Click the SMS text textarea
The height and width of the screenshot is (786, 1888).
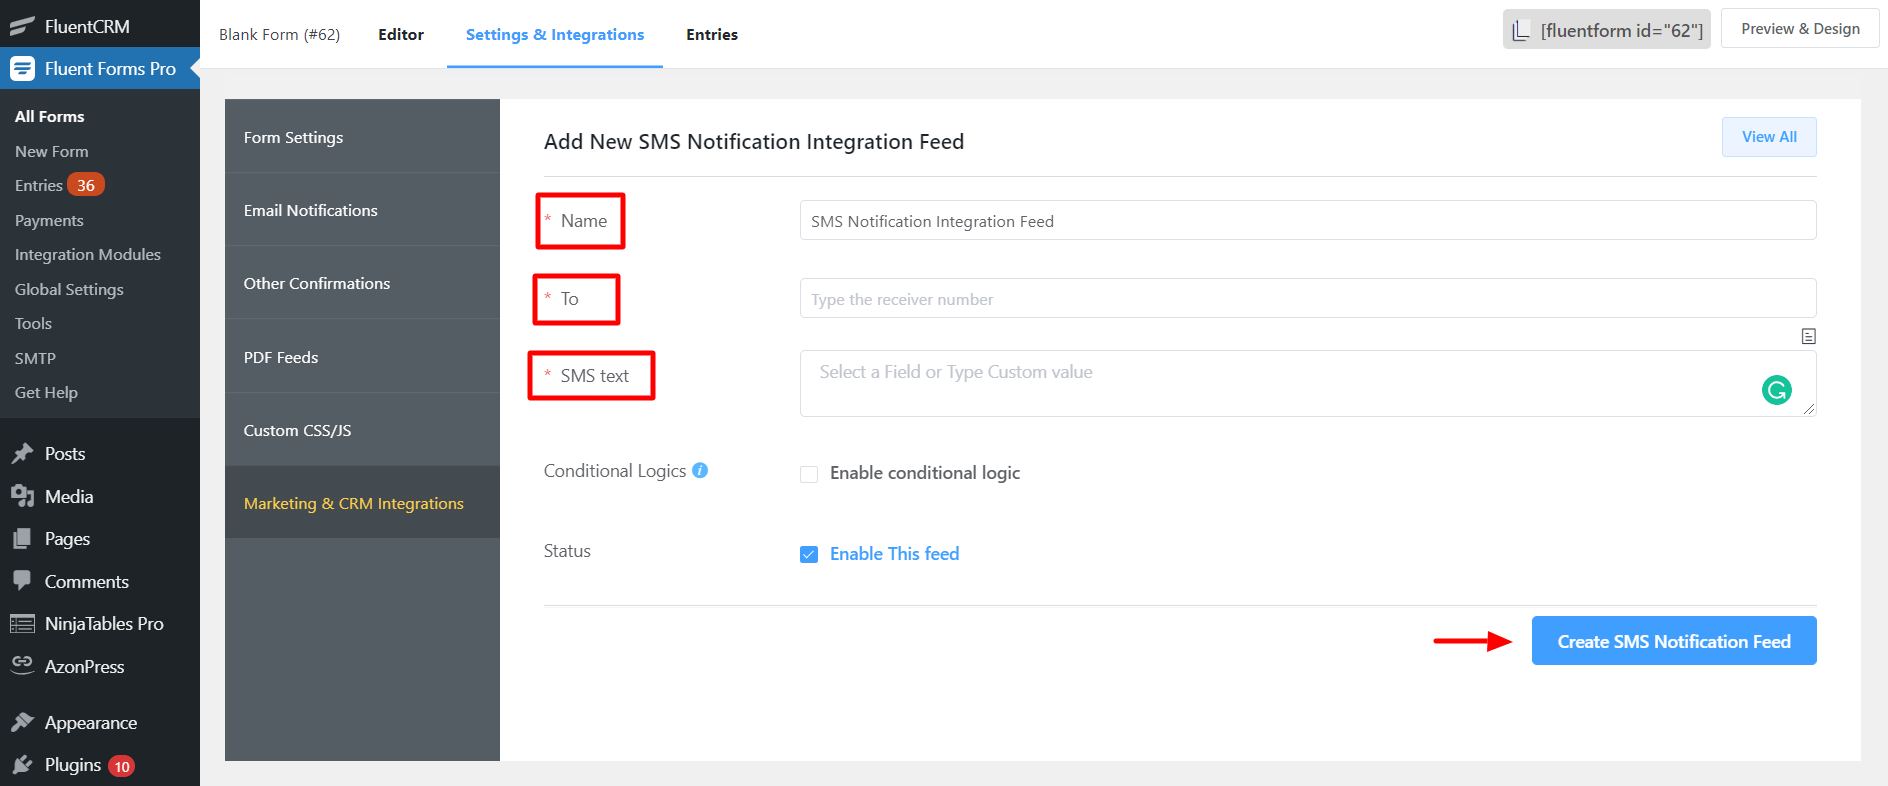1308,383
